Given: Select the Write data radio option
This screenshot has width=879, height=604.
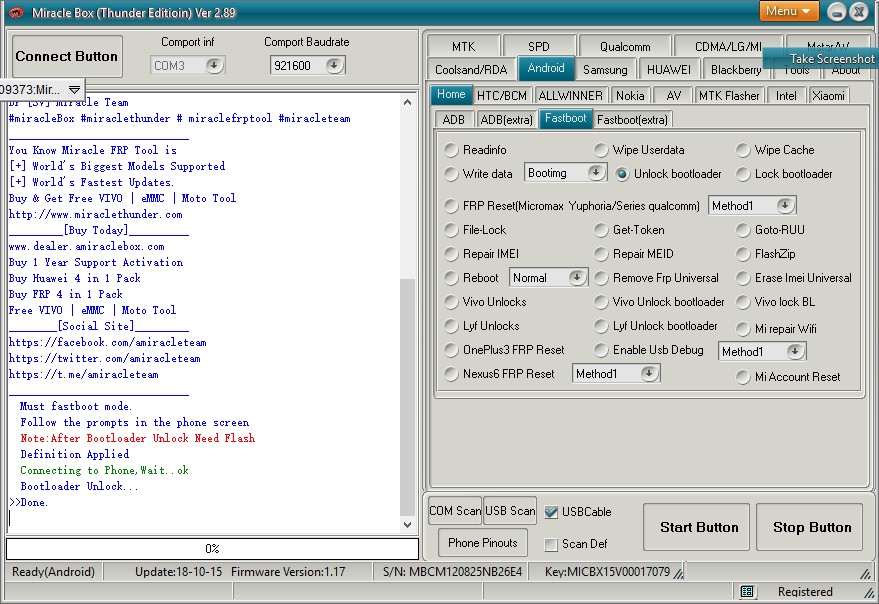Looking at the screenshot, I should 451,174.
